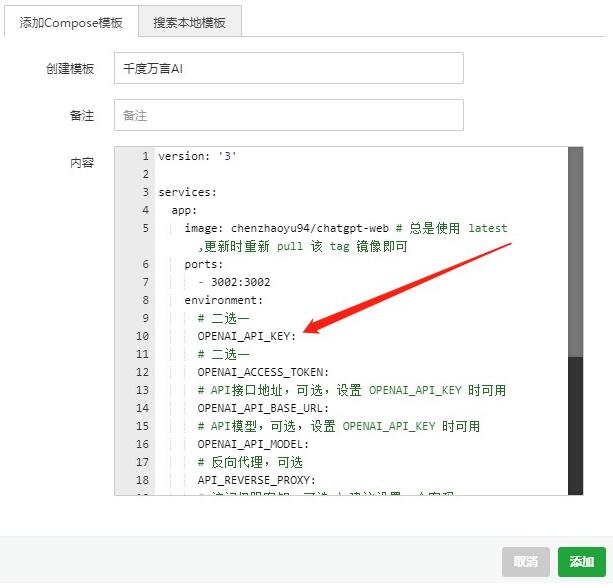Click the # 二选一 comment on line 11
The height and width of the screenshot is (588, 613).
pyautogui.click(x=224, y=354)
